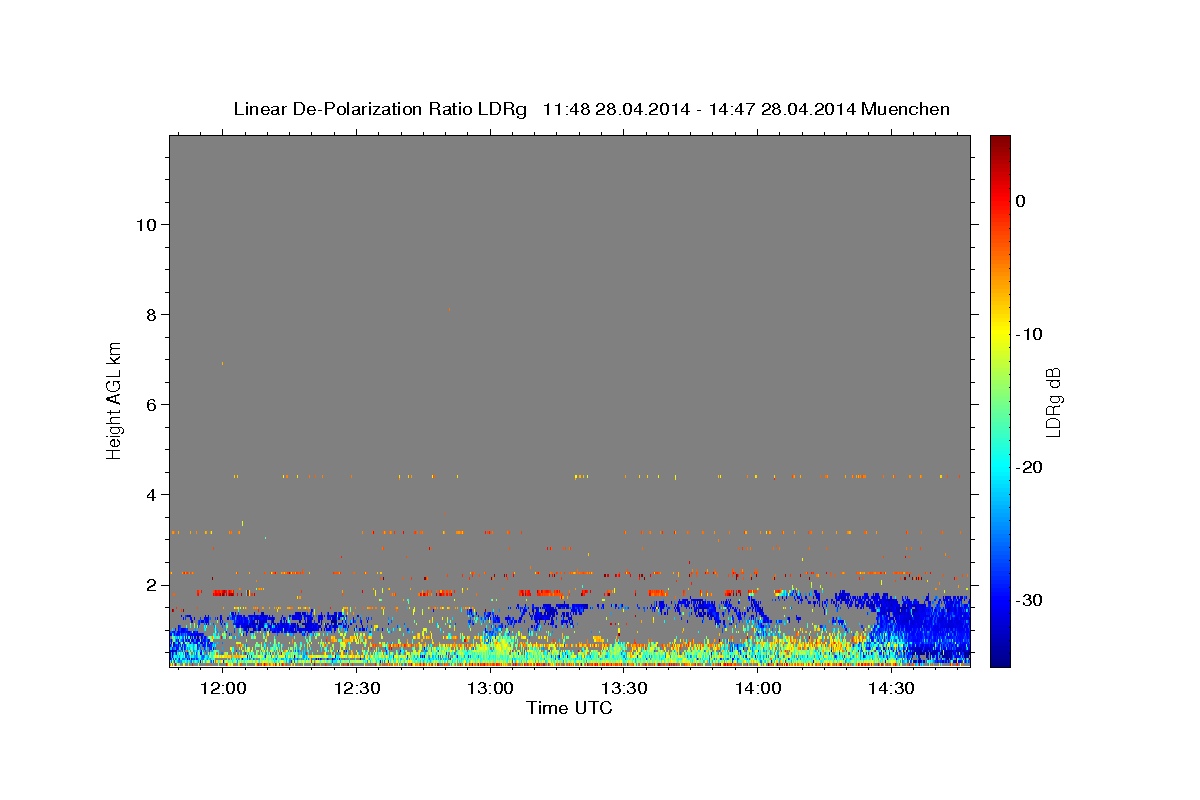Click the '14:00' time tick label
Viewport: 1200px width, 800px height.
(x=758, y=688)
